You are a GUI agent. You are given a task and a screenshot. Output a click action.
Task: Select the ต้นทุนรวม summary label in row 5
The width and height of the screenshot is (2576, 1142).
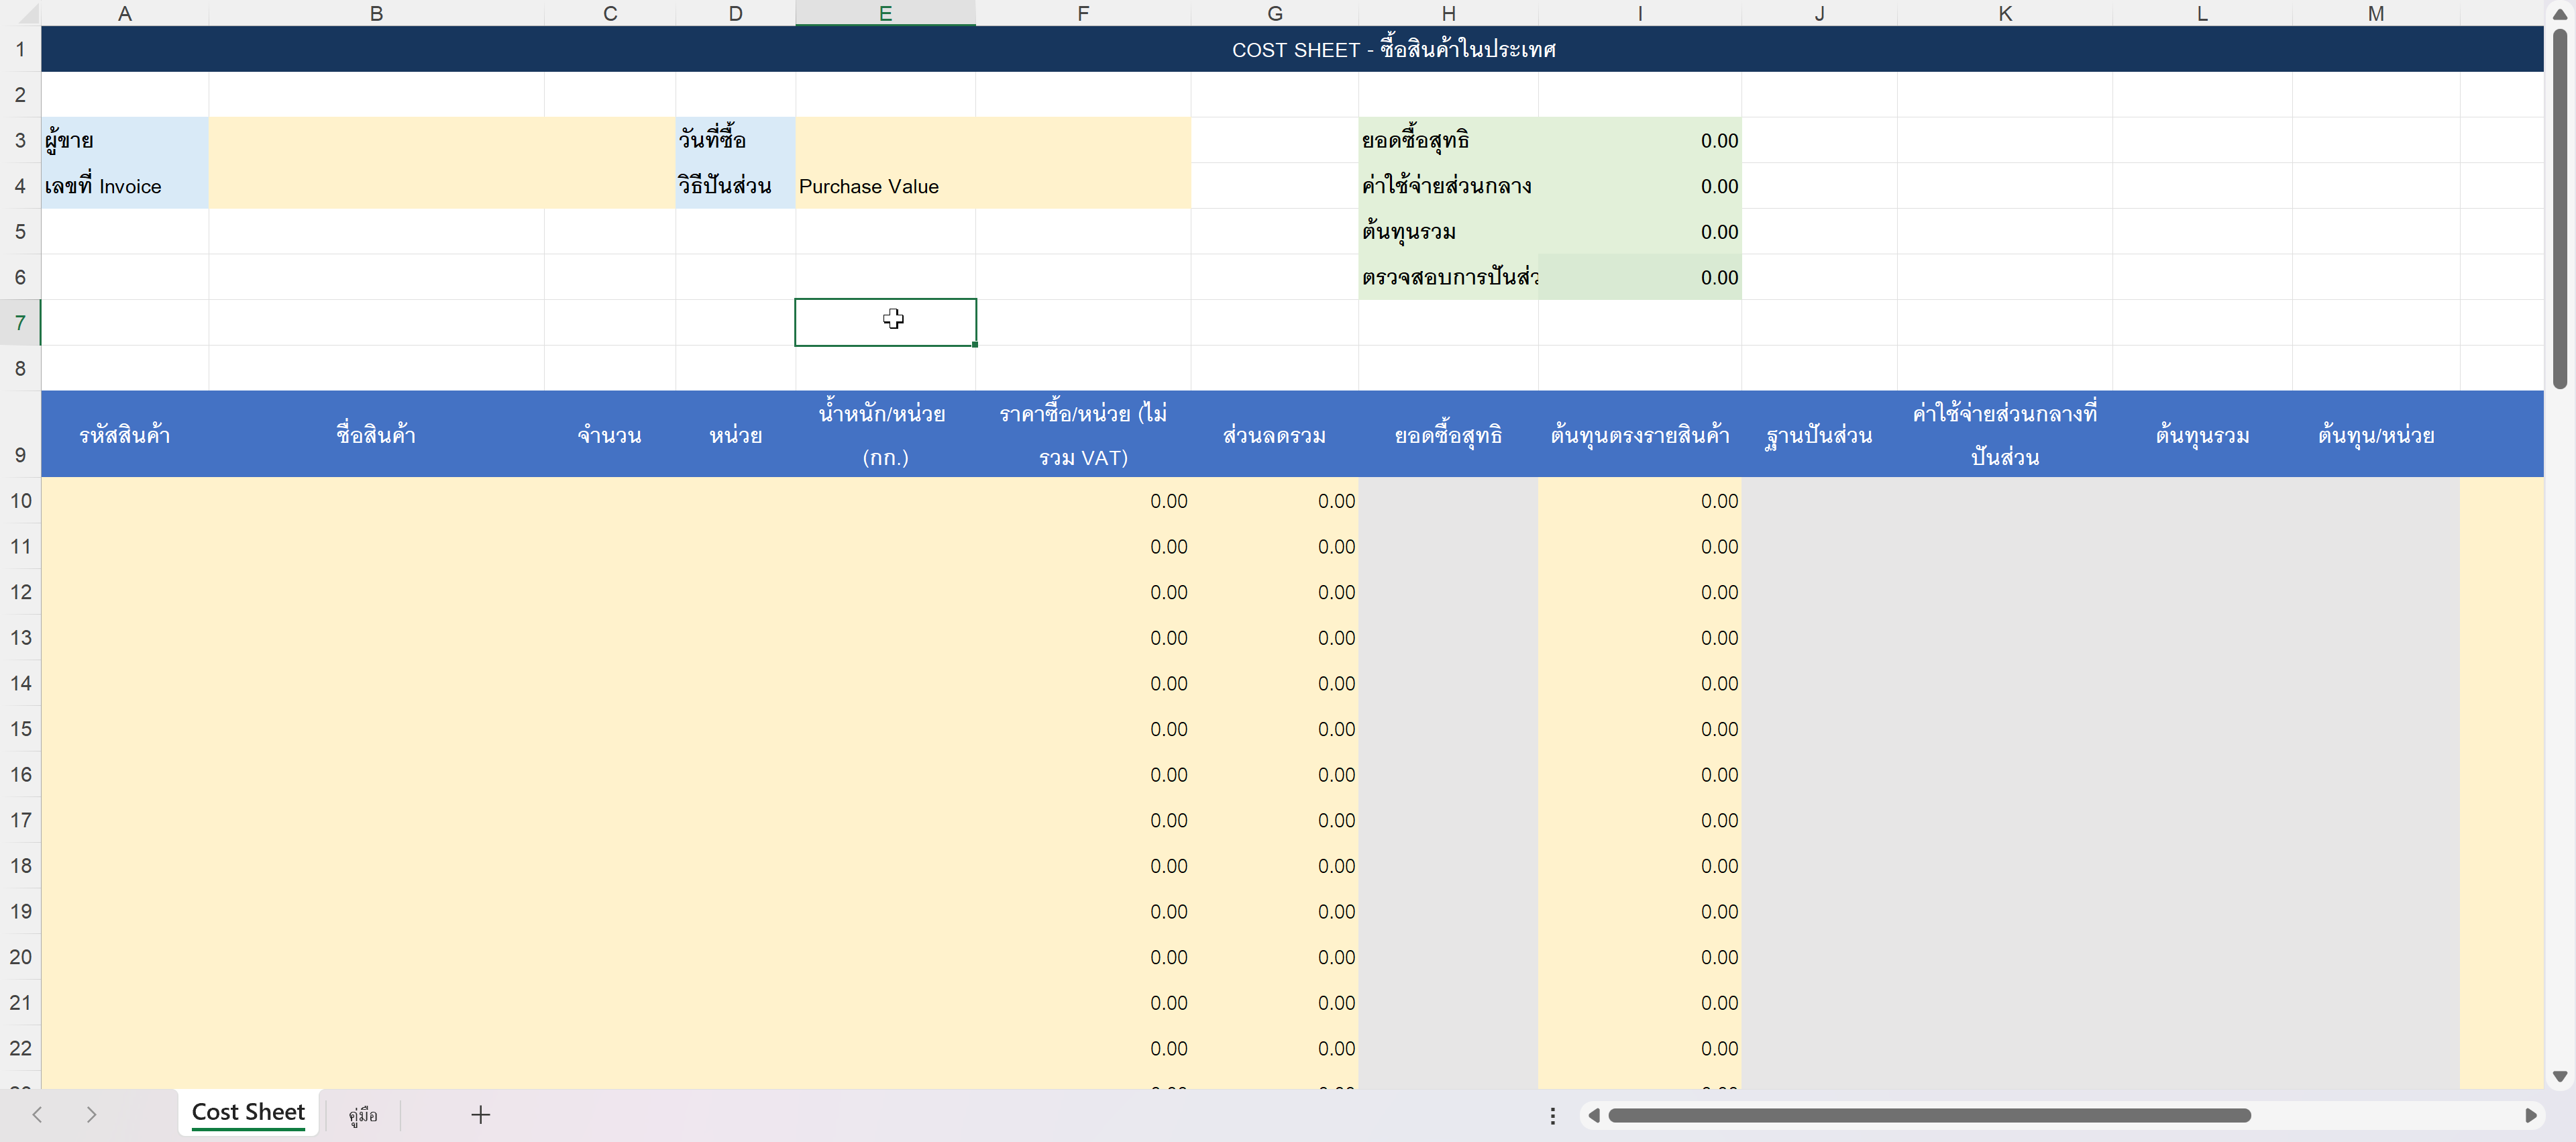point(1448,232)
